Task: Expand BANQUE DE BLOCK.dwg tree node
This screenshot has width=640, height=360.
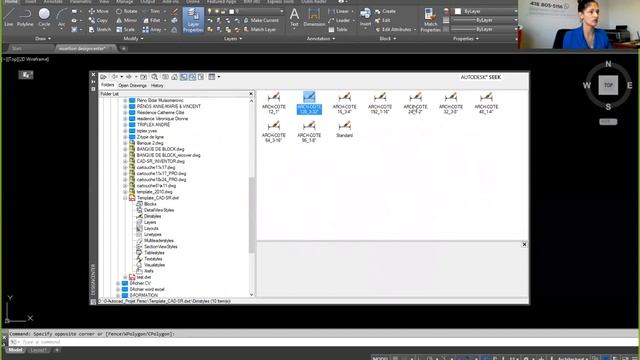Action: pyautogui.click(x=125, y=149)
